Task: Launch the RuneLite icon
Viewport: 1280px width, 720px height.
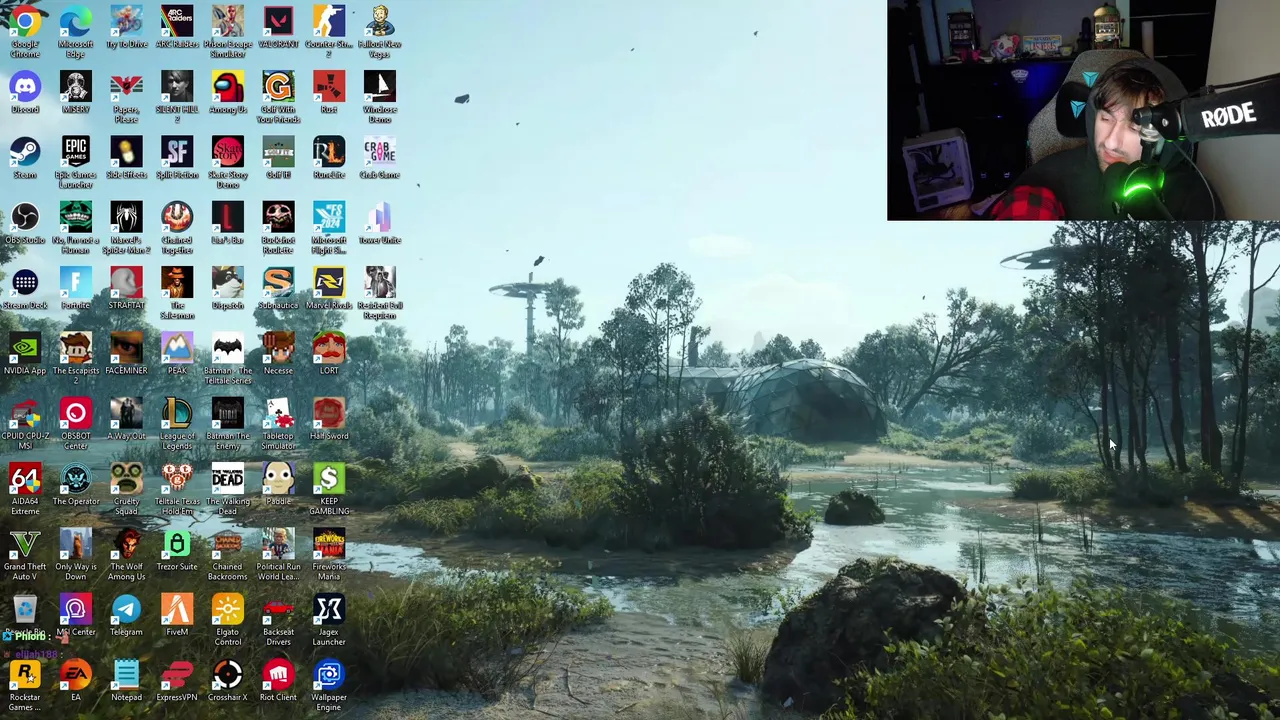Action: 329,158
